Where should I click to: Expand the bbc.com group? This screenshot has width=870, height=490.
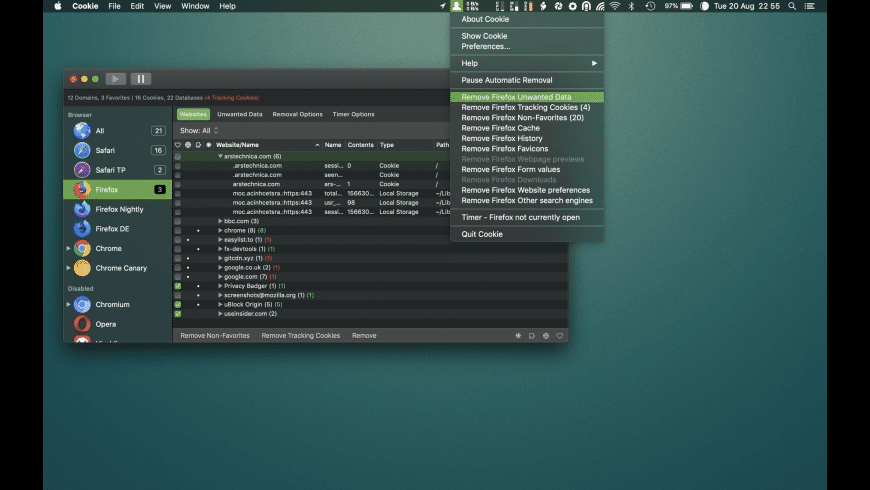[220, 221]
